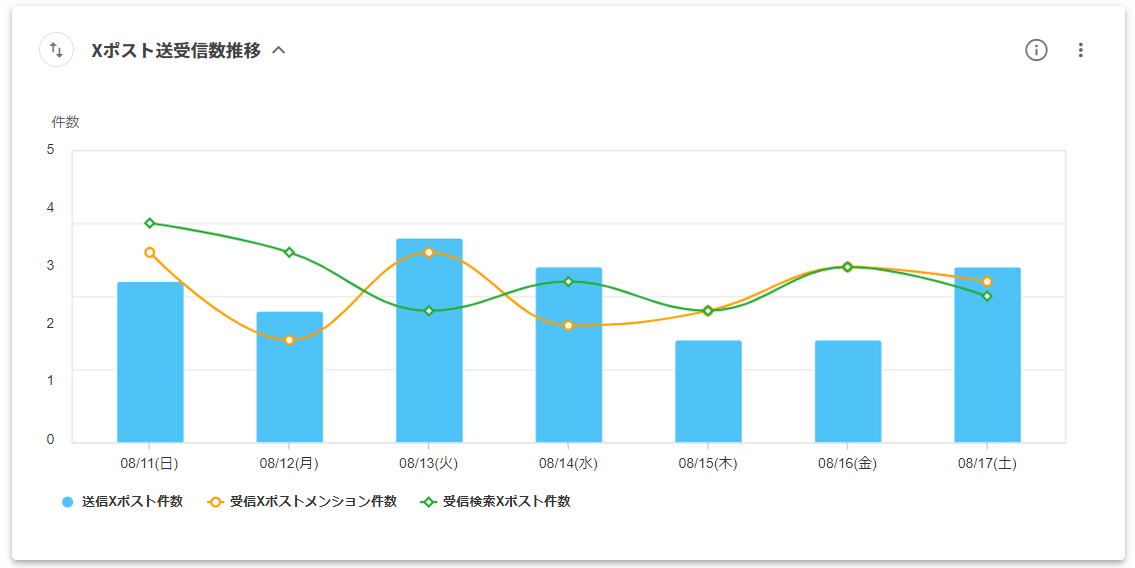Toggle the 受信検索Xポスト件数 legend series

pyautogui.click(x=506, y=502)
